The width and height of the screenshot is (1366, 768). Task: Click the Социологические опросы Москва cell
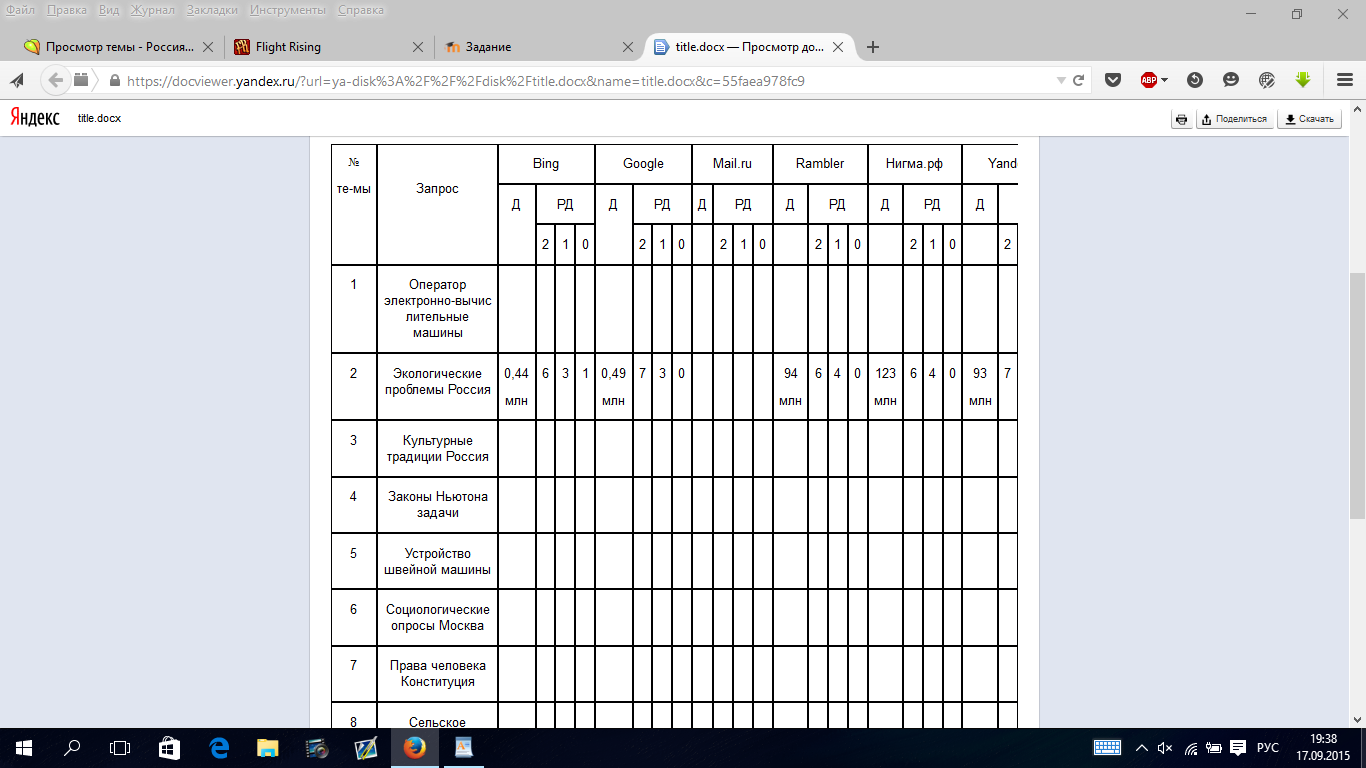pyautogui.click(x=437, y=617)
